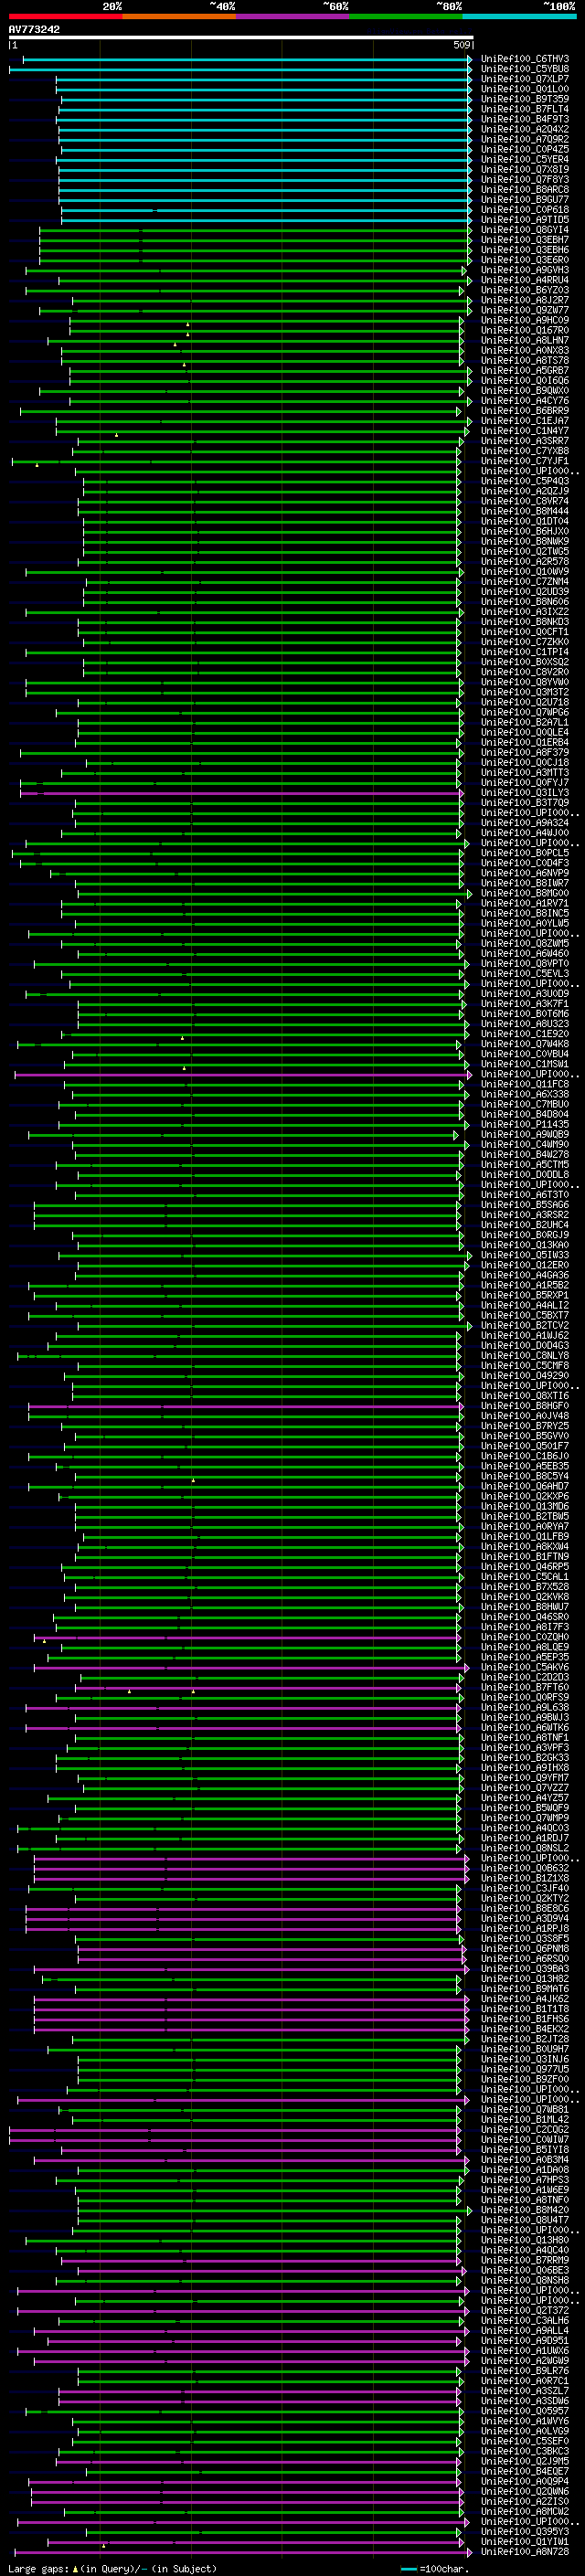
Task: Select hit label UniRef100_A4RRU4
Action: (x=525, y=280)
